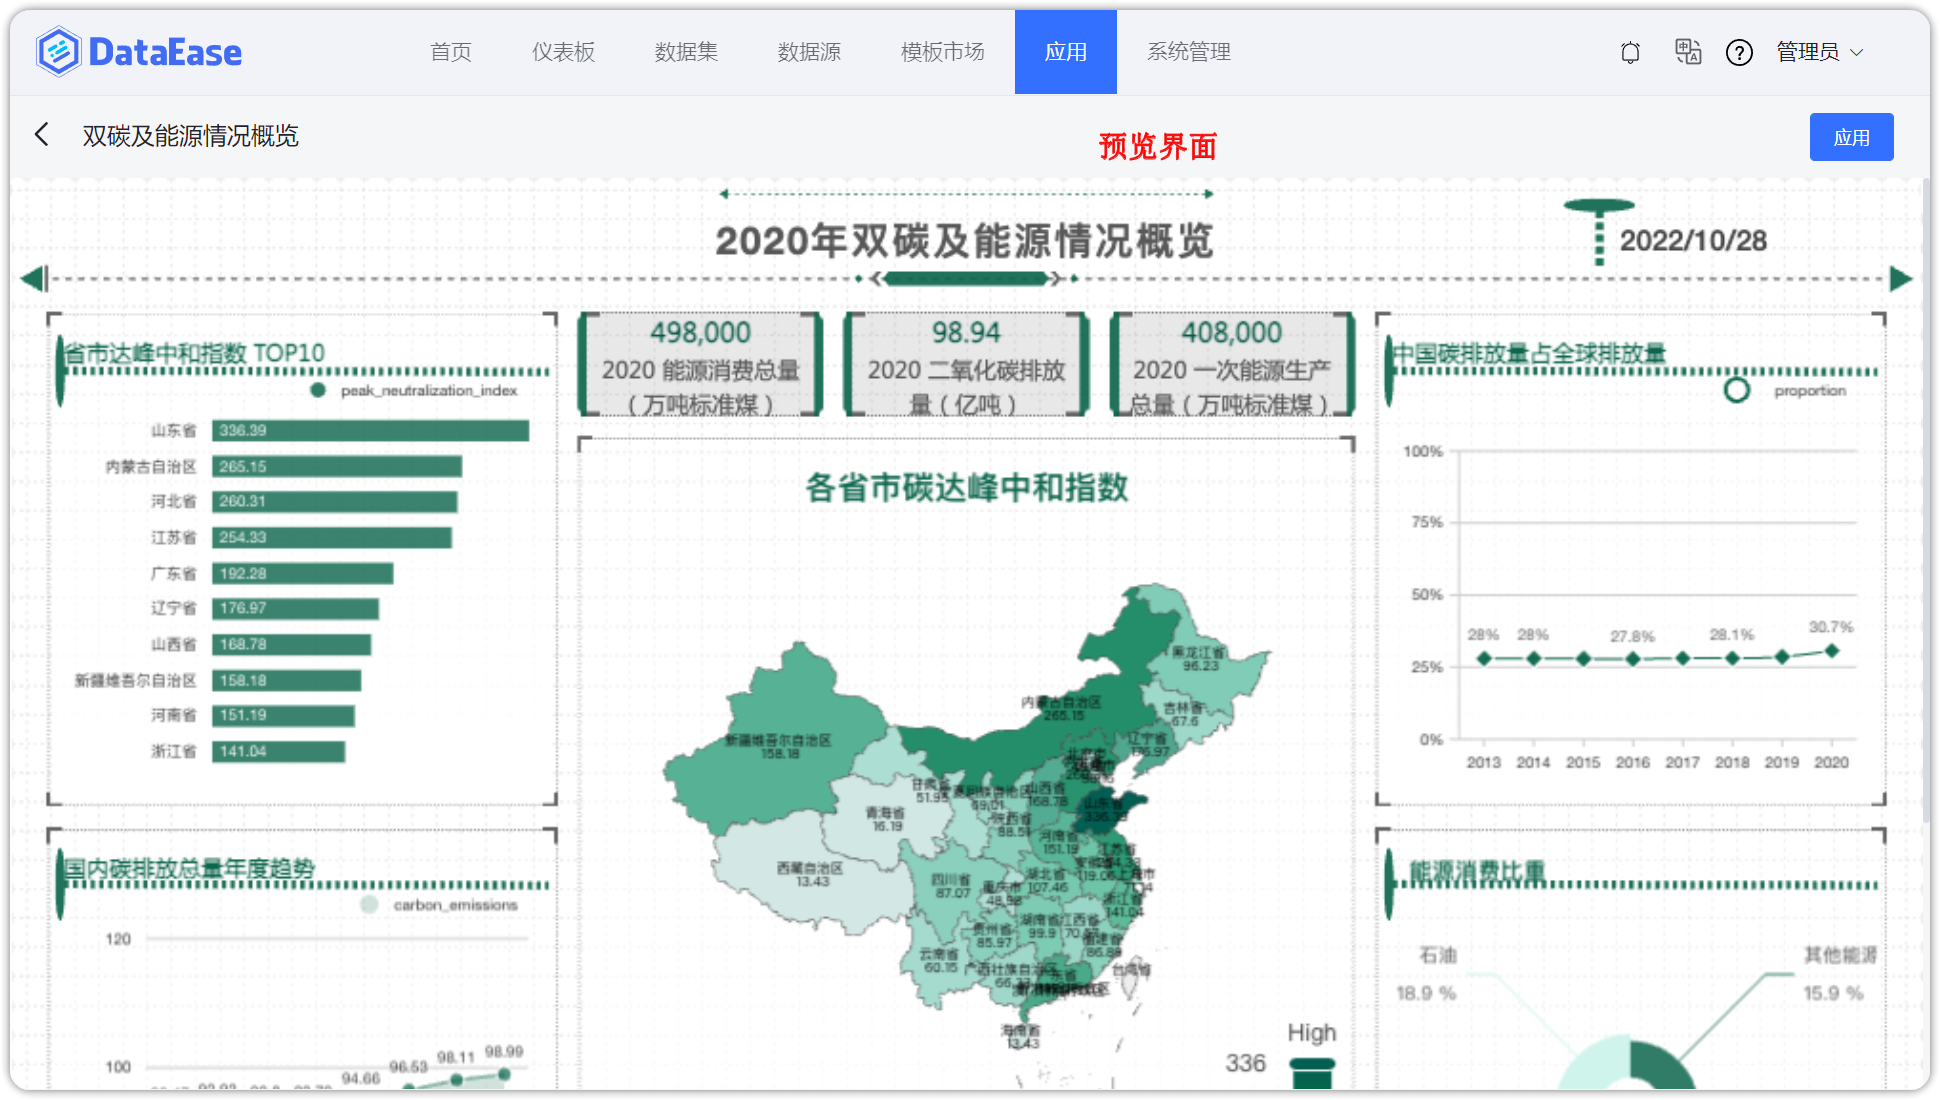Click the 各省市碳达峰中和指数 map title
The height and width of the screenshot is (1100, 1940).
[x=967, y=488]
